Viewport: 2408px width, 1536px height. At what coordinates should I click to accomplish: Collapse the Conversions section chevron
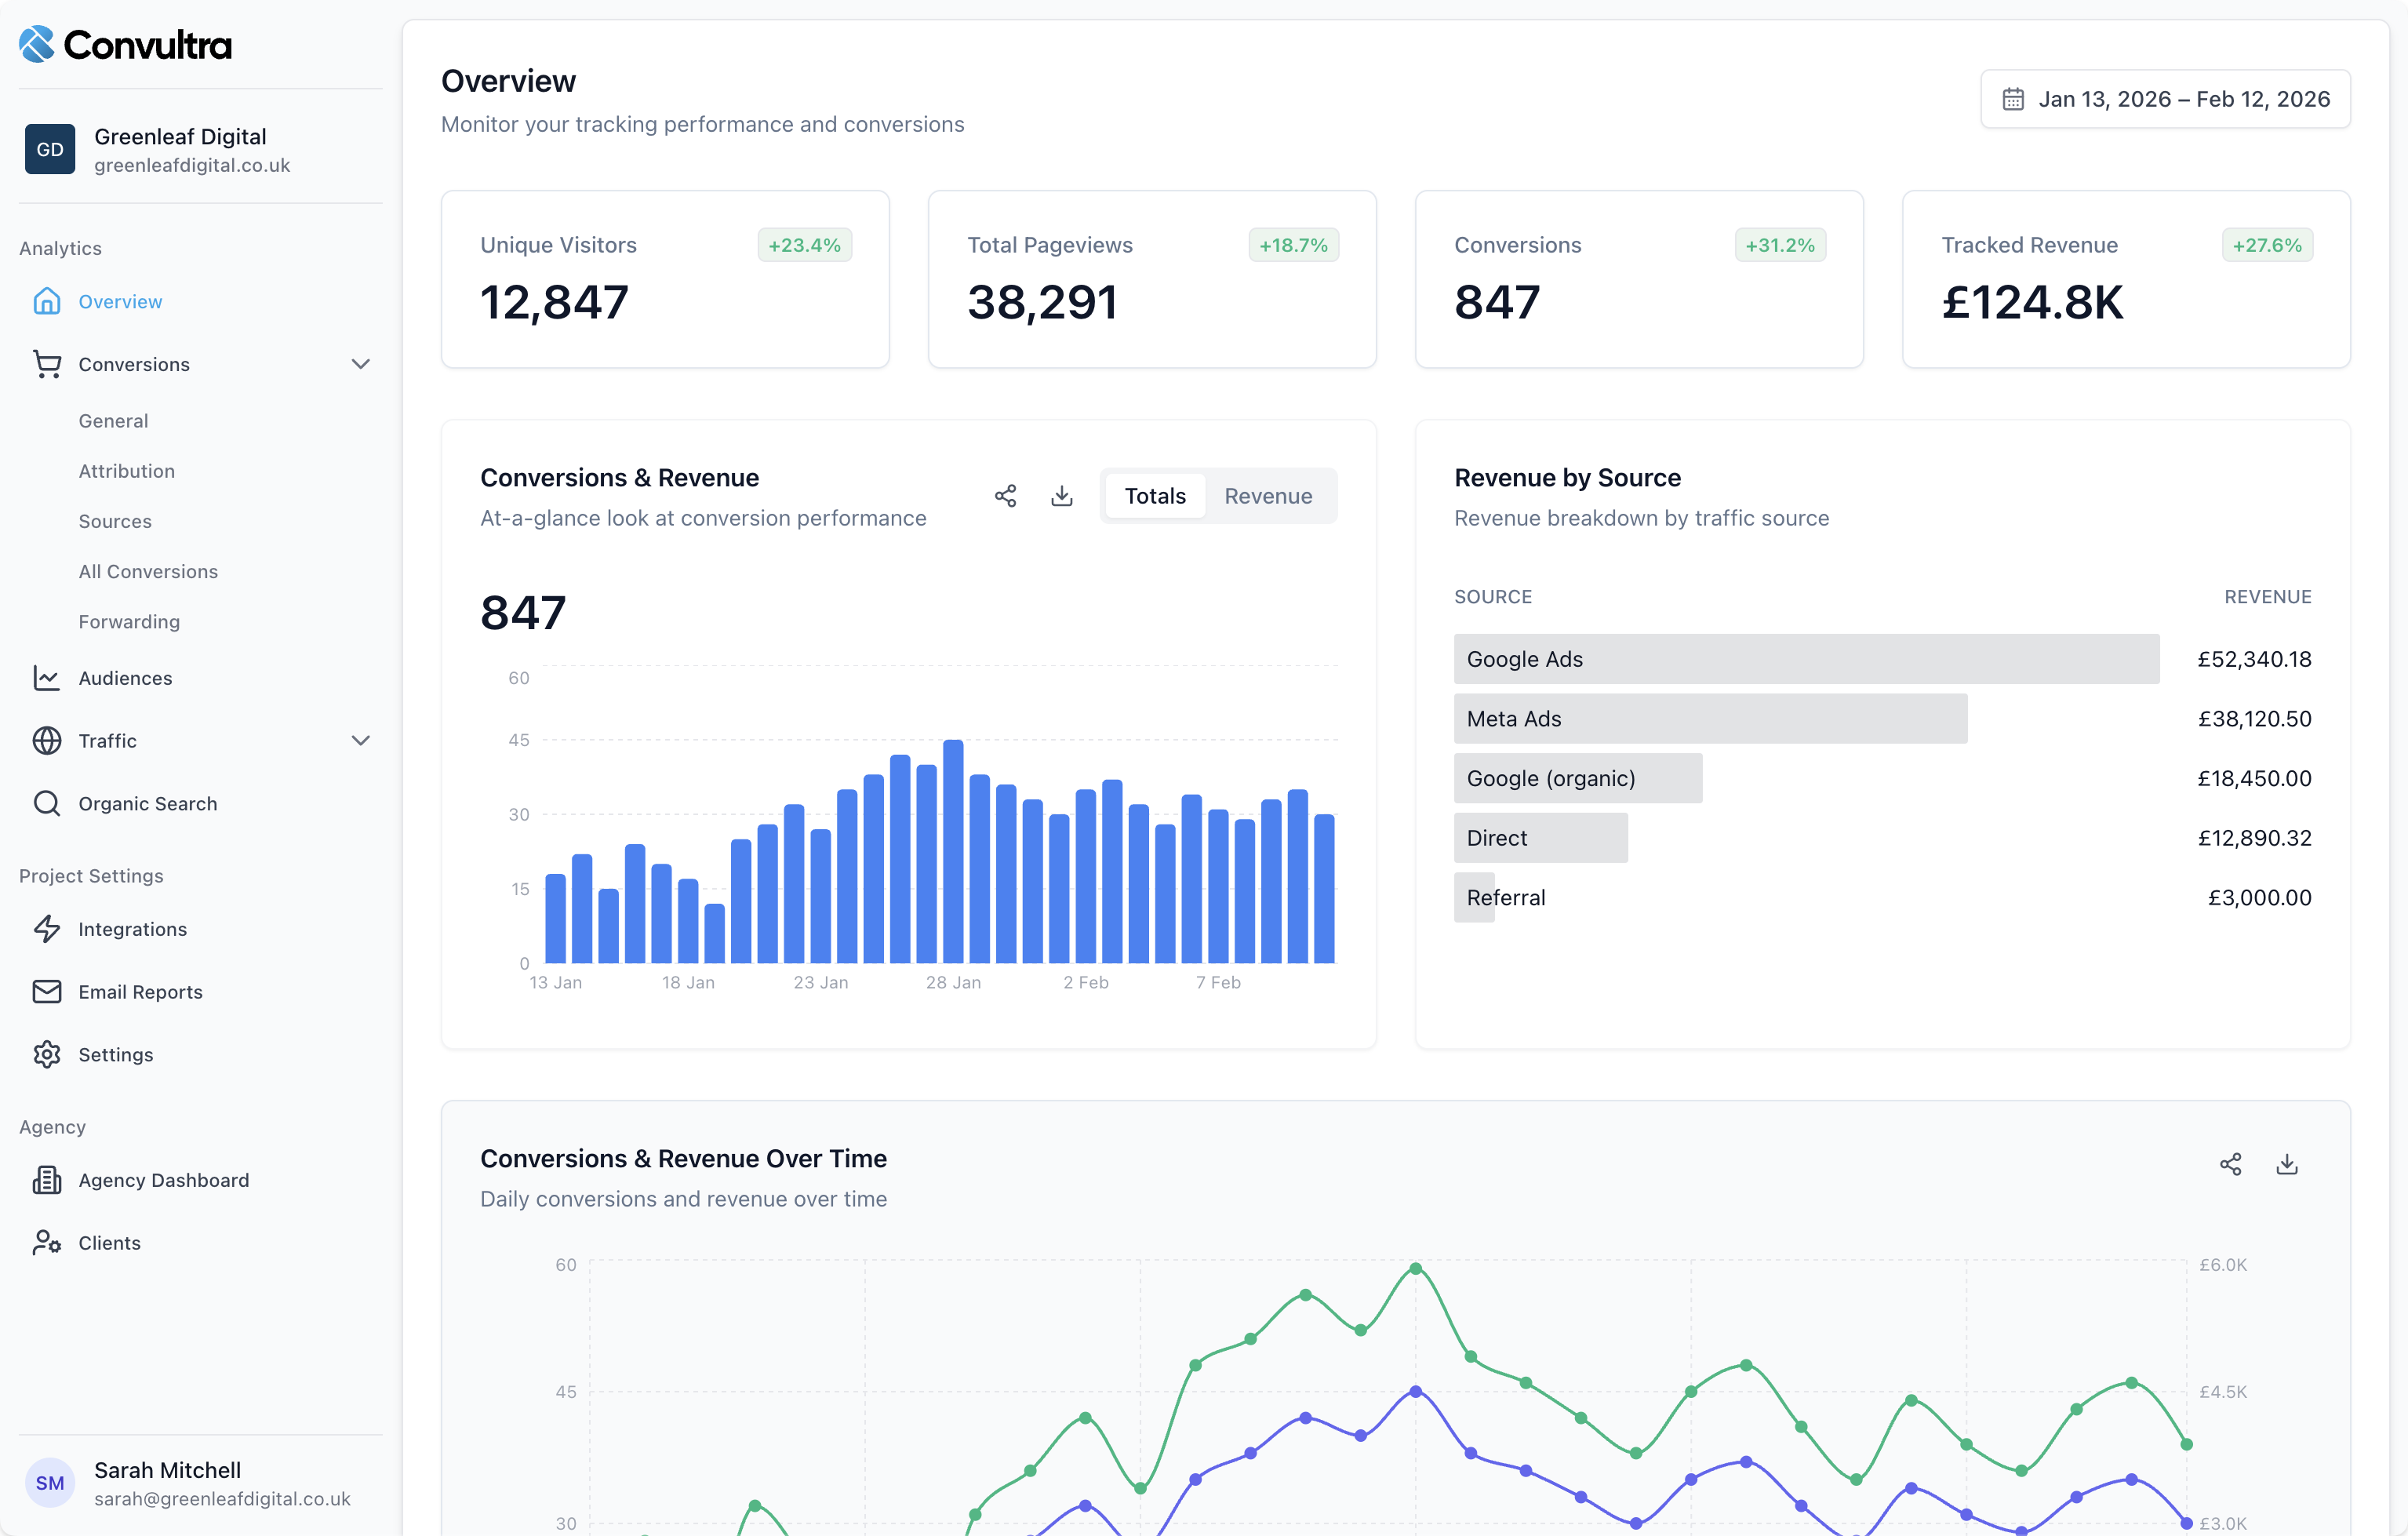[360, 364]
